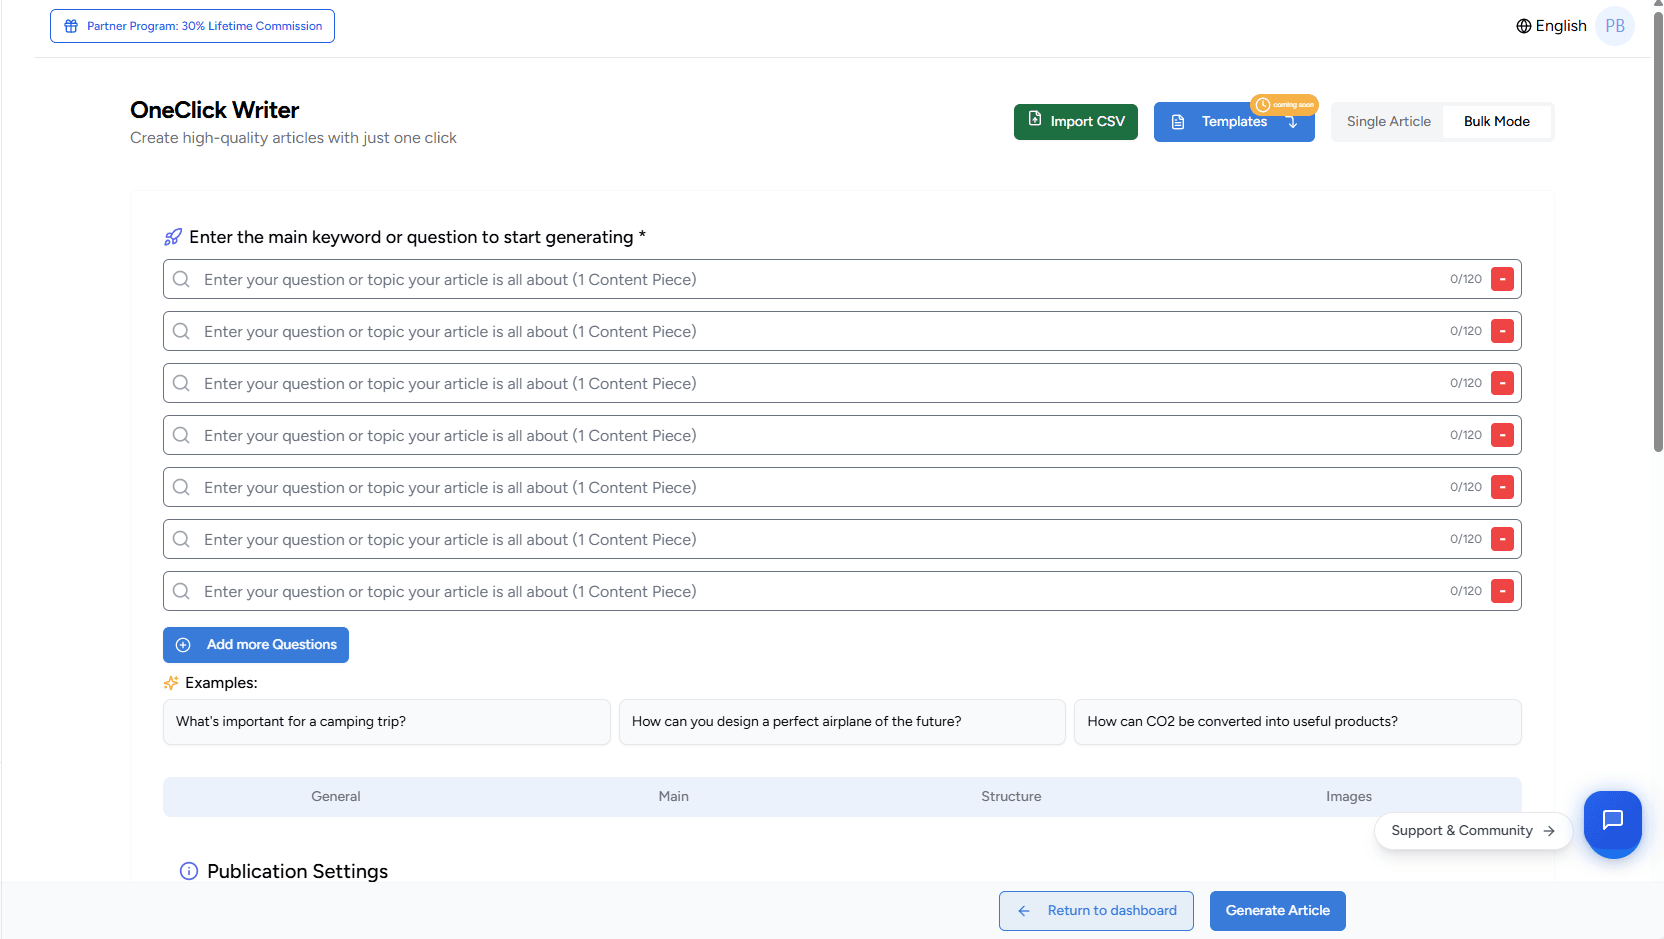Remove the first keyword input row
This screenshot has height=939, width=1664.
point(1502,279)
